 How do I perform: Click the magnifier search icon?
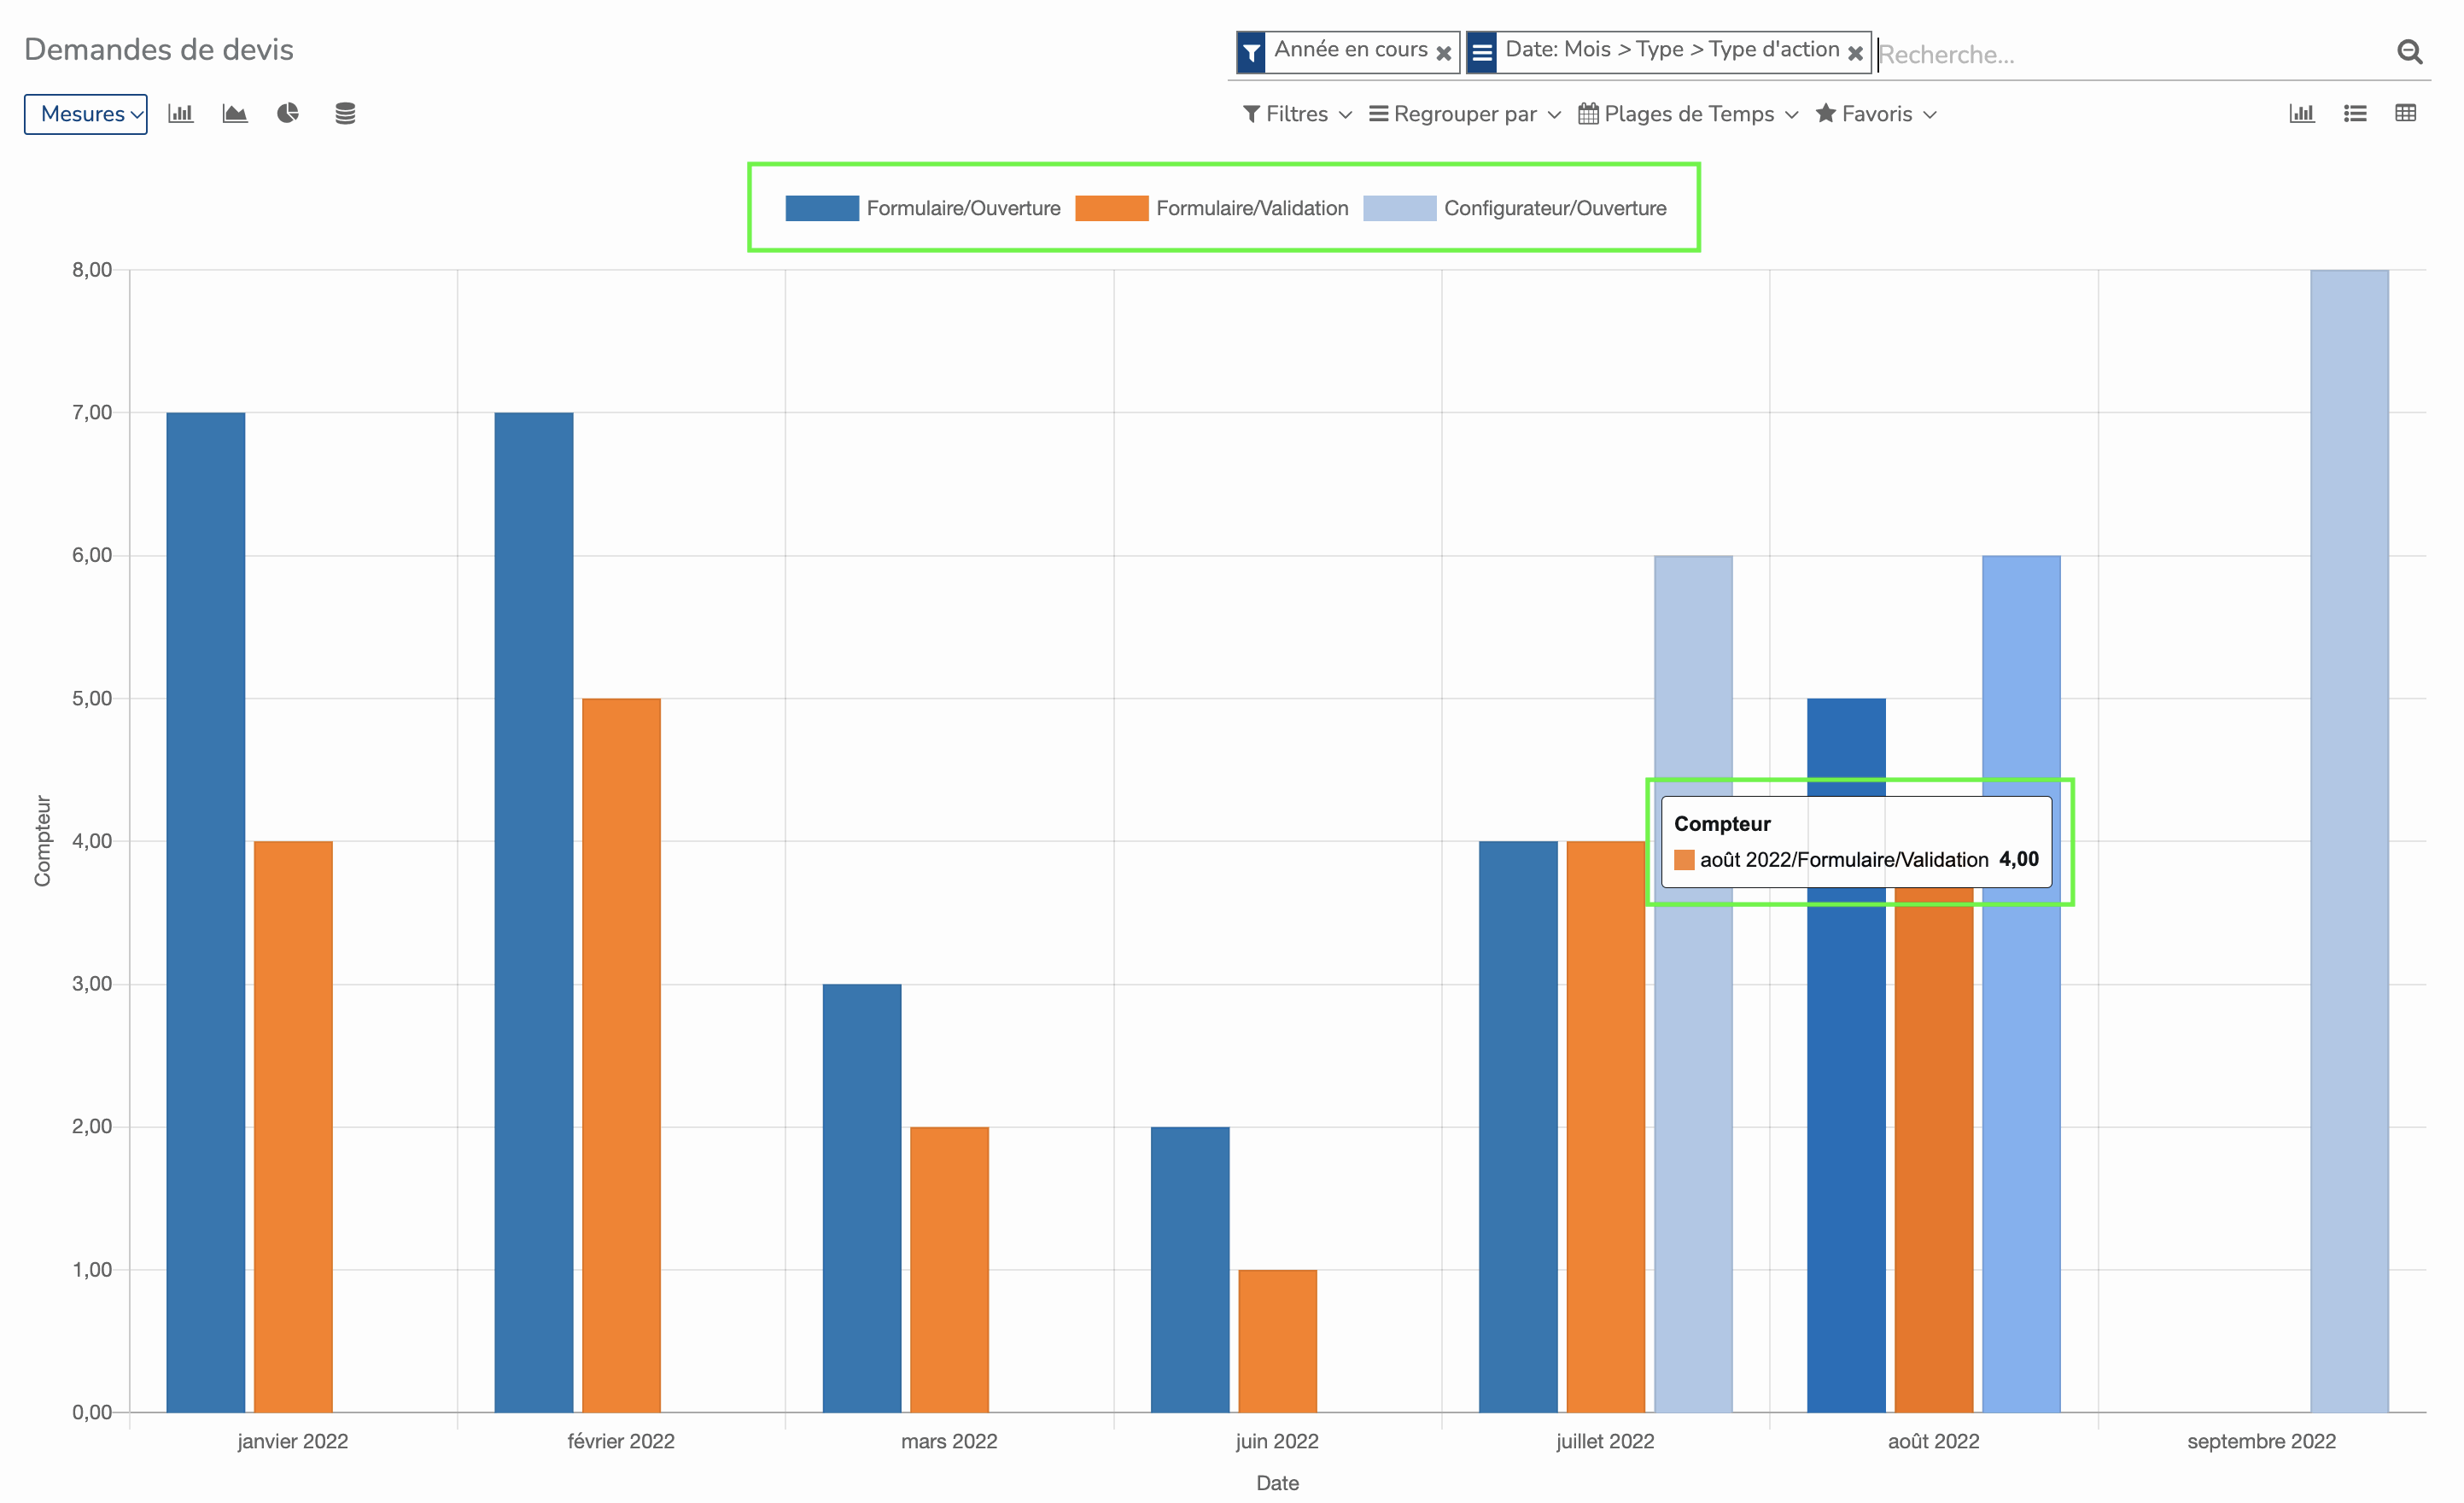pyautogui.click(x=2409, y=52)
